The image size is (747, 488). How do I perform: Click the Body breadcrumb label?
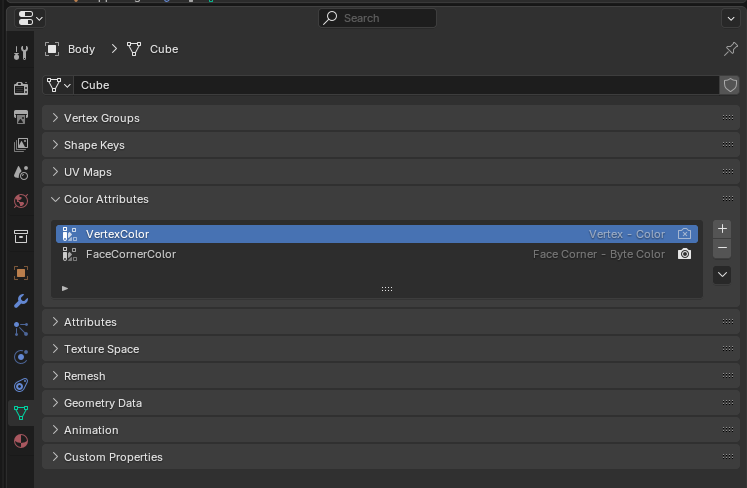click(81, 49)
